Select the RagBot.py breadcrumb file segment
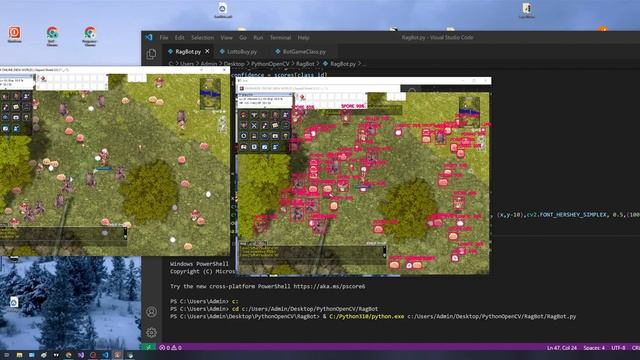 (343, 64)
